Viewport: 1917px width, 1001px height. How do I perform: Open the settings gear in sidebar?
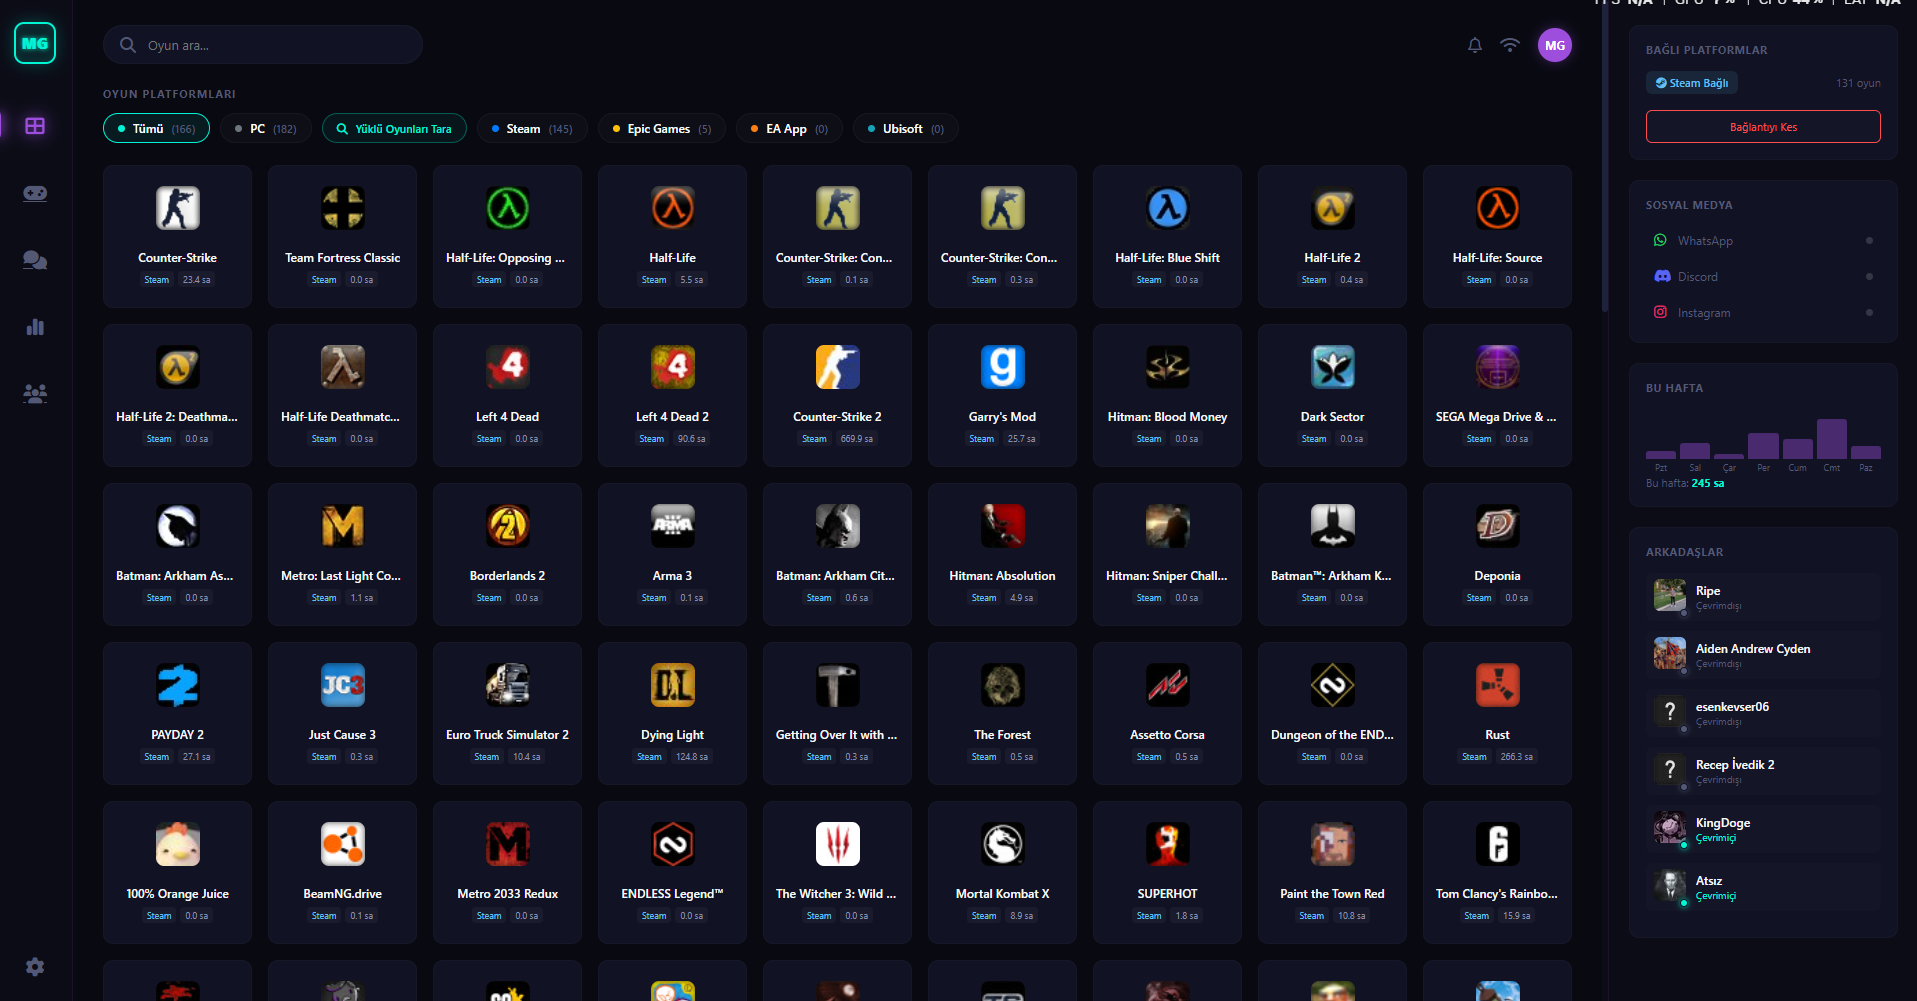click(x=35, y=967)
